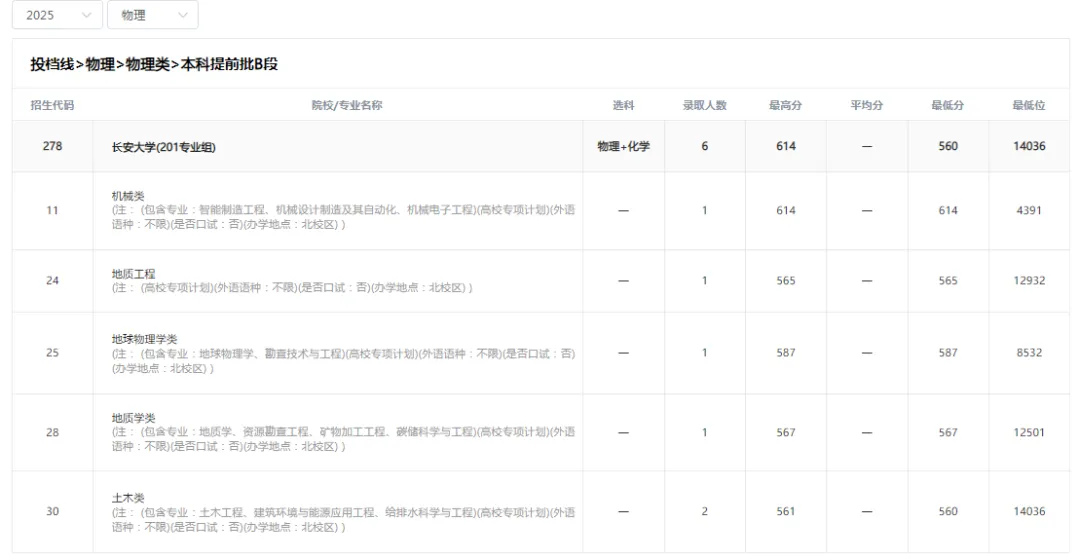Click highest score 565 in 地质工程 row
This screenshot has width=1080, height=559.
pyautogui.click(x=786, y=281)
